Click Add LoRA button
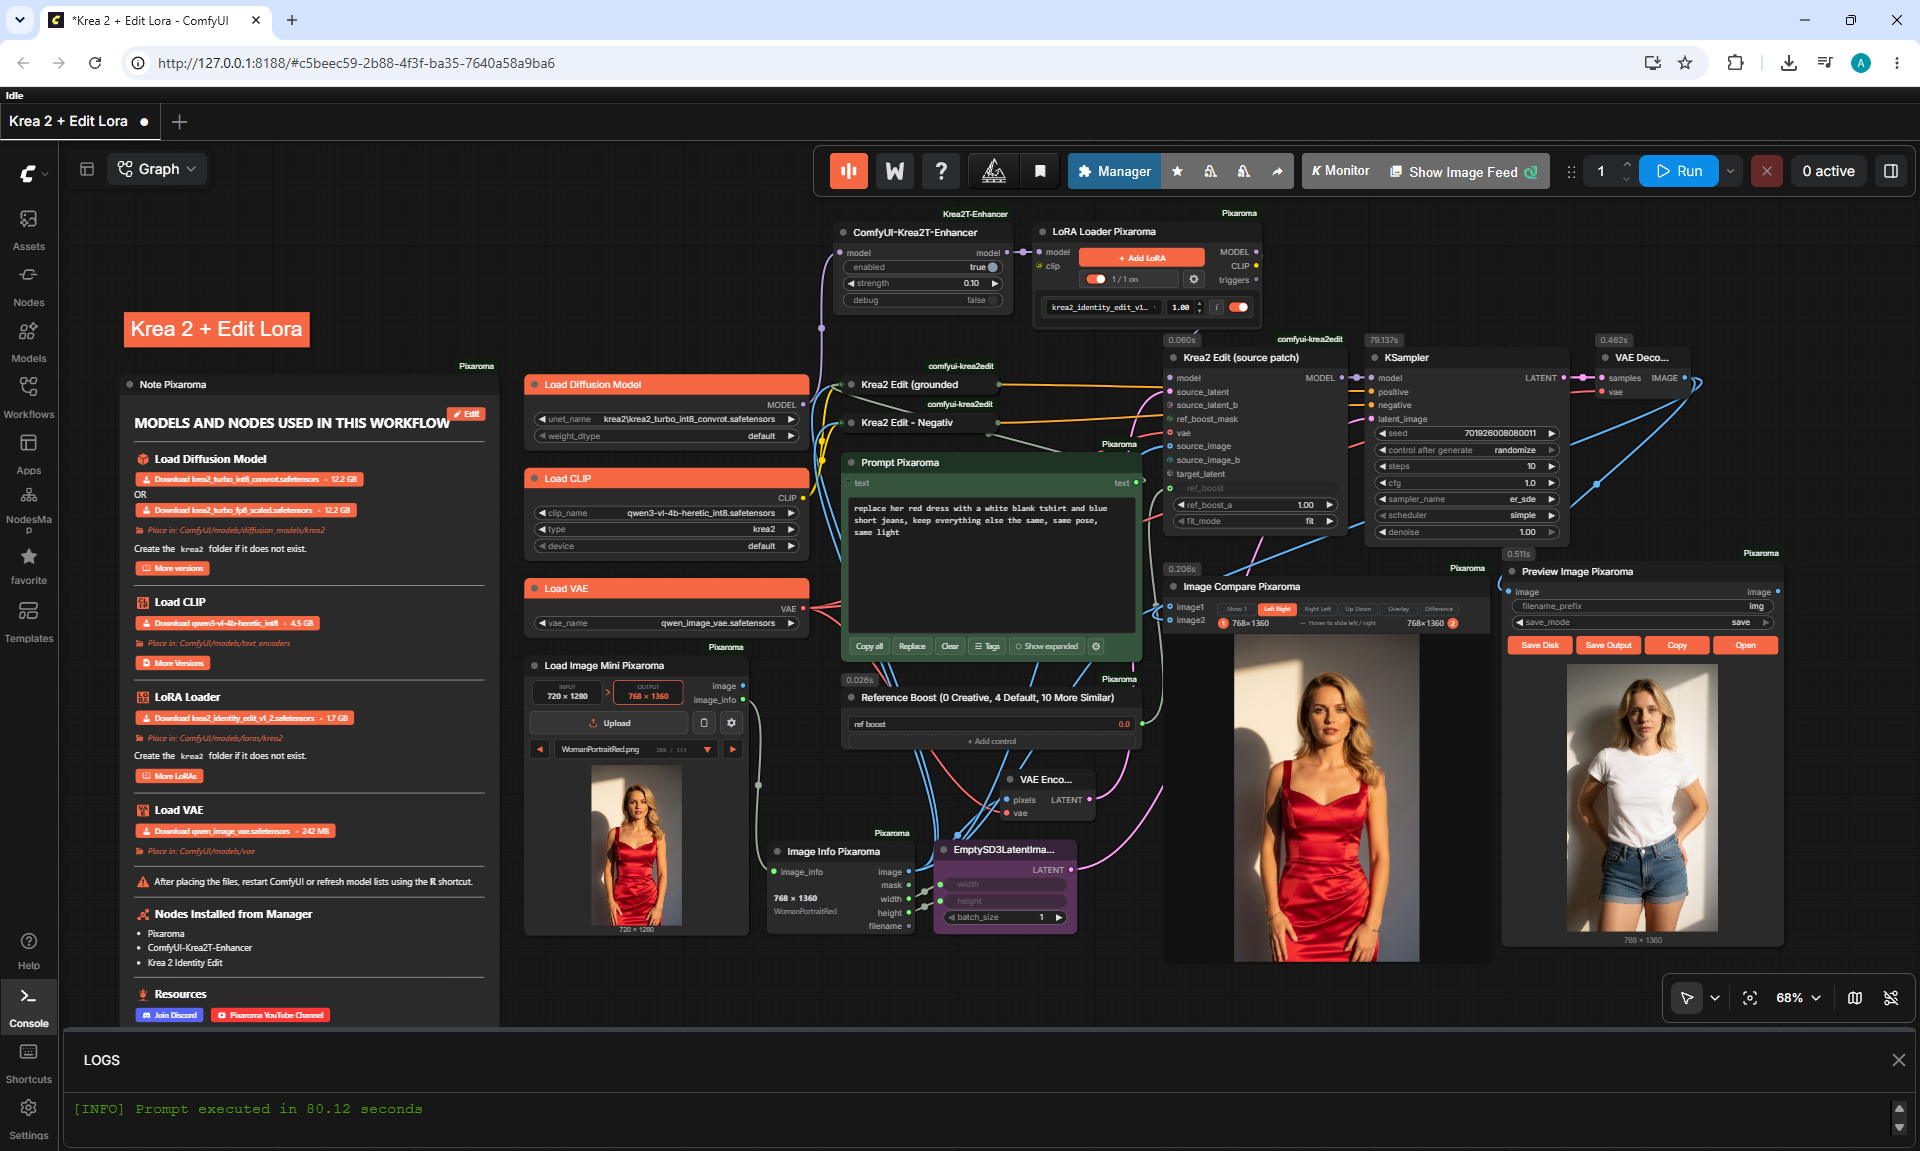This screenshot has height=1151, width=1920. [1142, 258]
